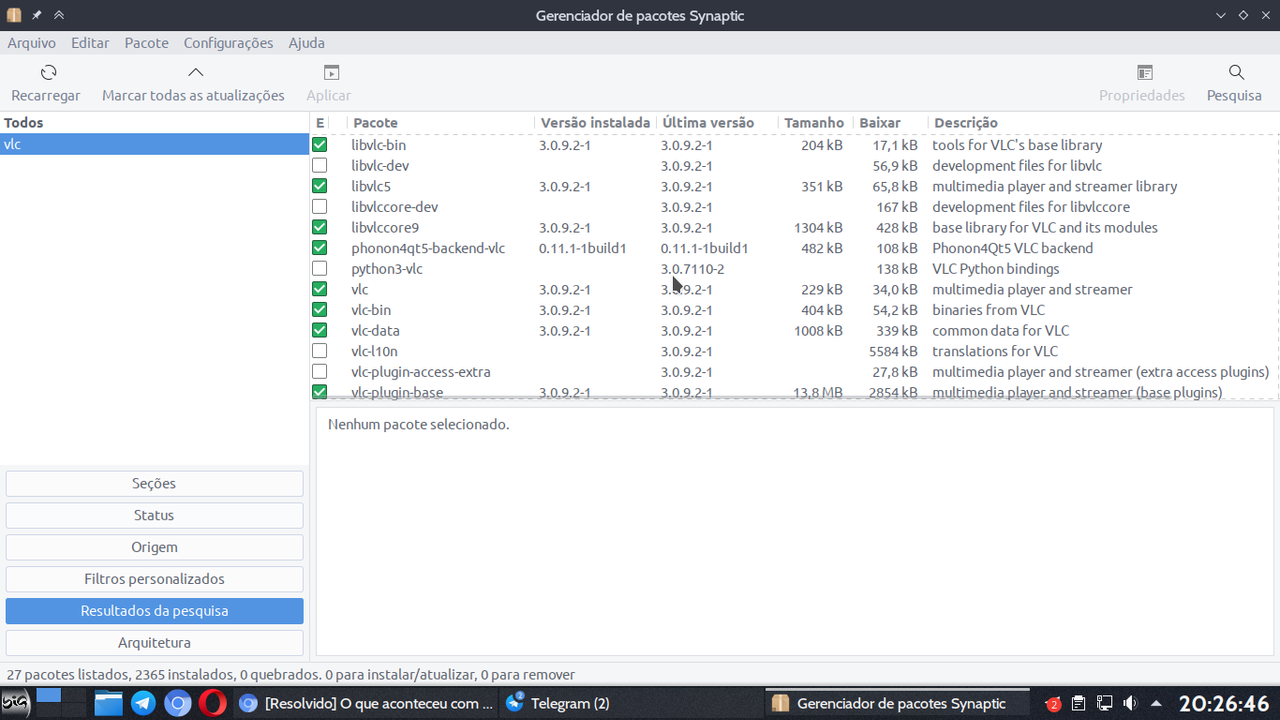
Task: Click the Resultados da pesquisa button
Action: click(x=154, y=611)
